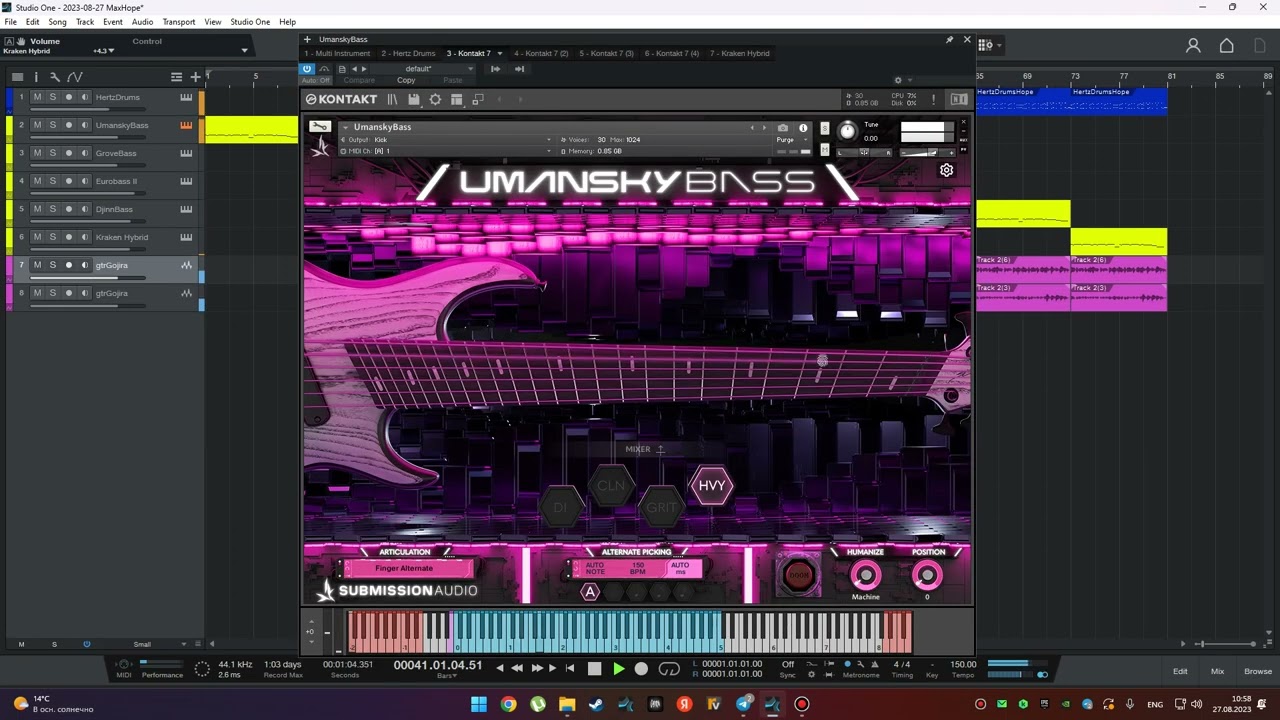This screenshot has height=720, width=1280.
Task: Expand Kraken Hybrid control parameter dropdown
Action: [x=244, y=51]
